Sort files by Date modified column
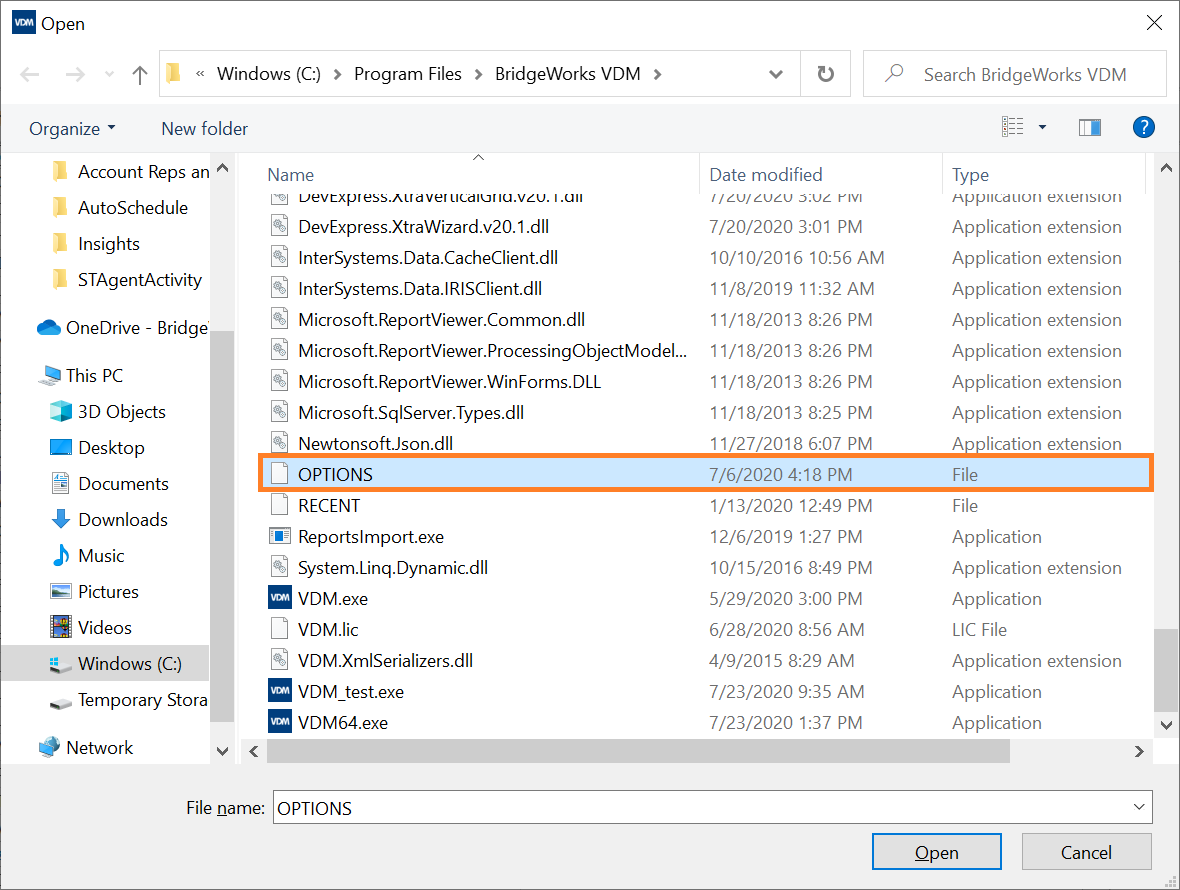The height and width of the screenshot is (890, 1180). point(765,175)
